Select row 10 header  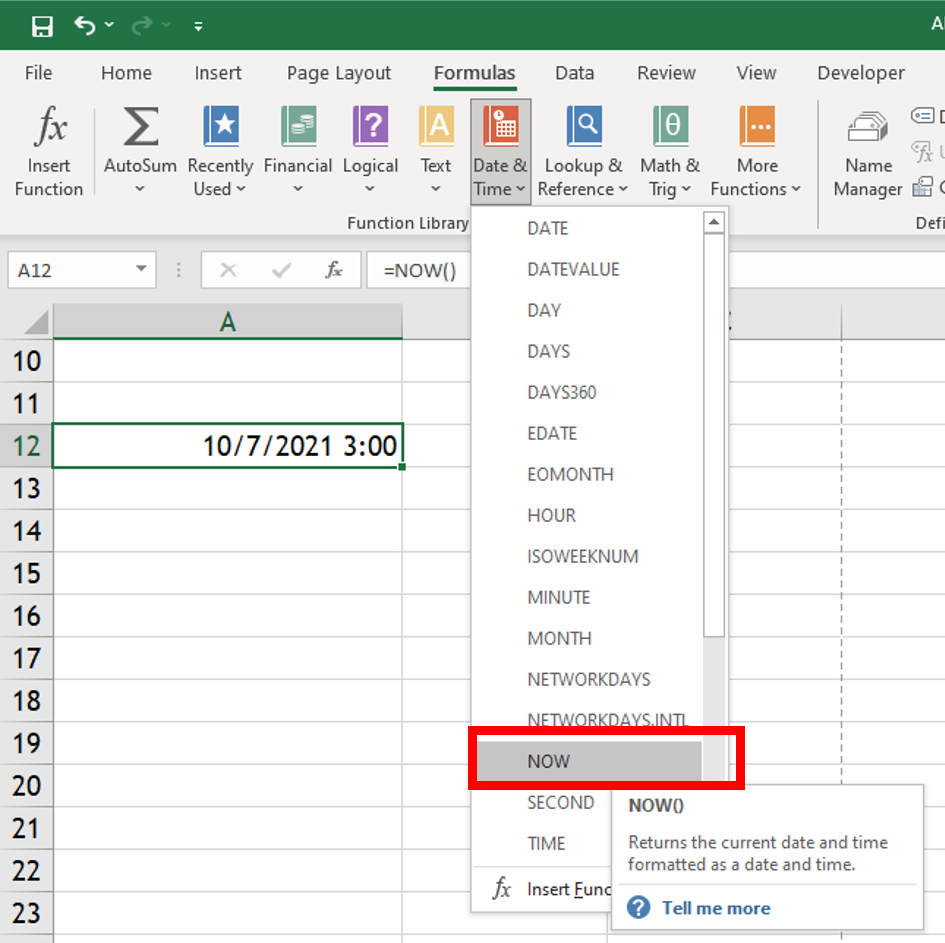coord(27,361)
